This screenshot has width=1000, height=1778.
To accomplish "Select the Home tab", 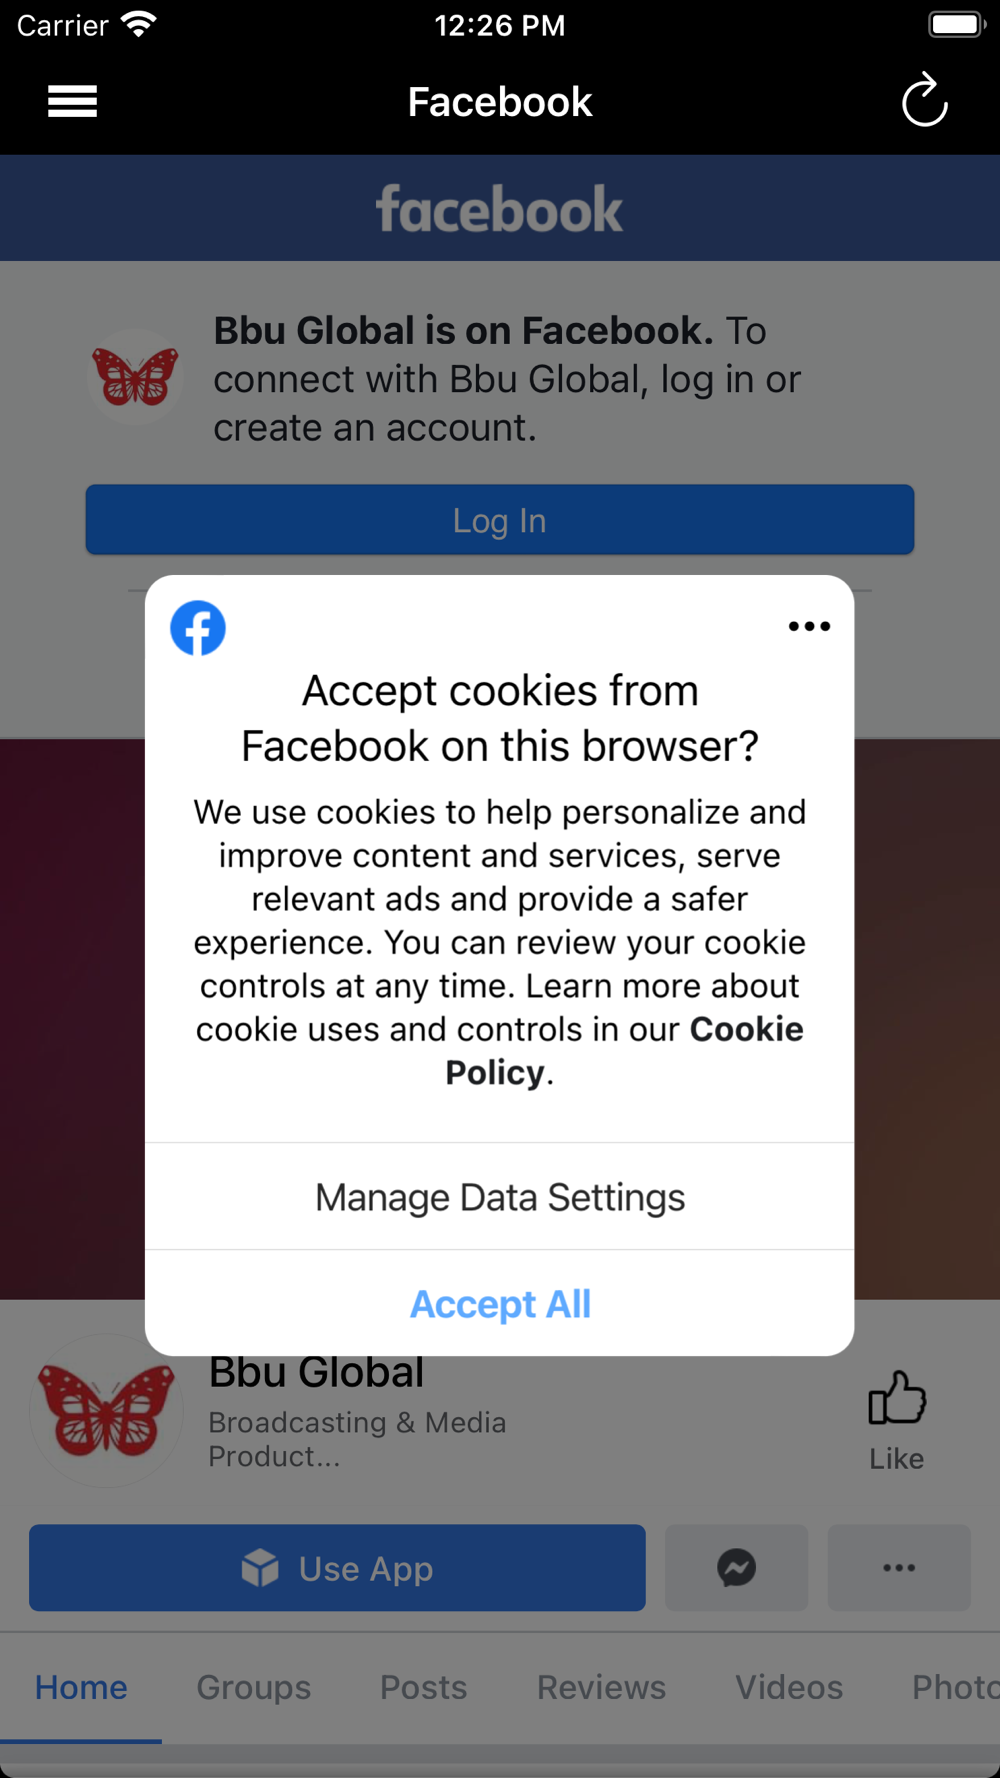I will (81, 1687).
